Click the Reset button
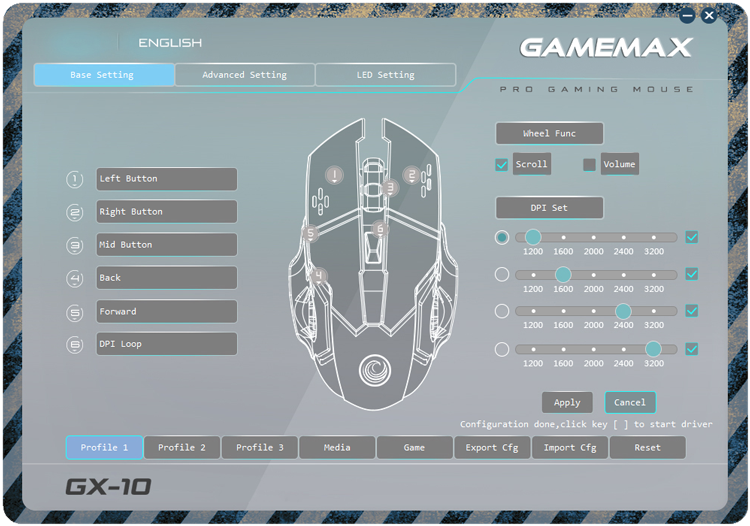 tap(648, 448)
